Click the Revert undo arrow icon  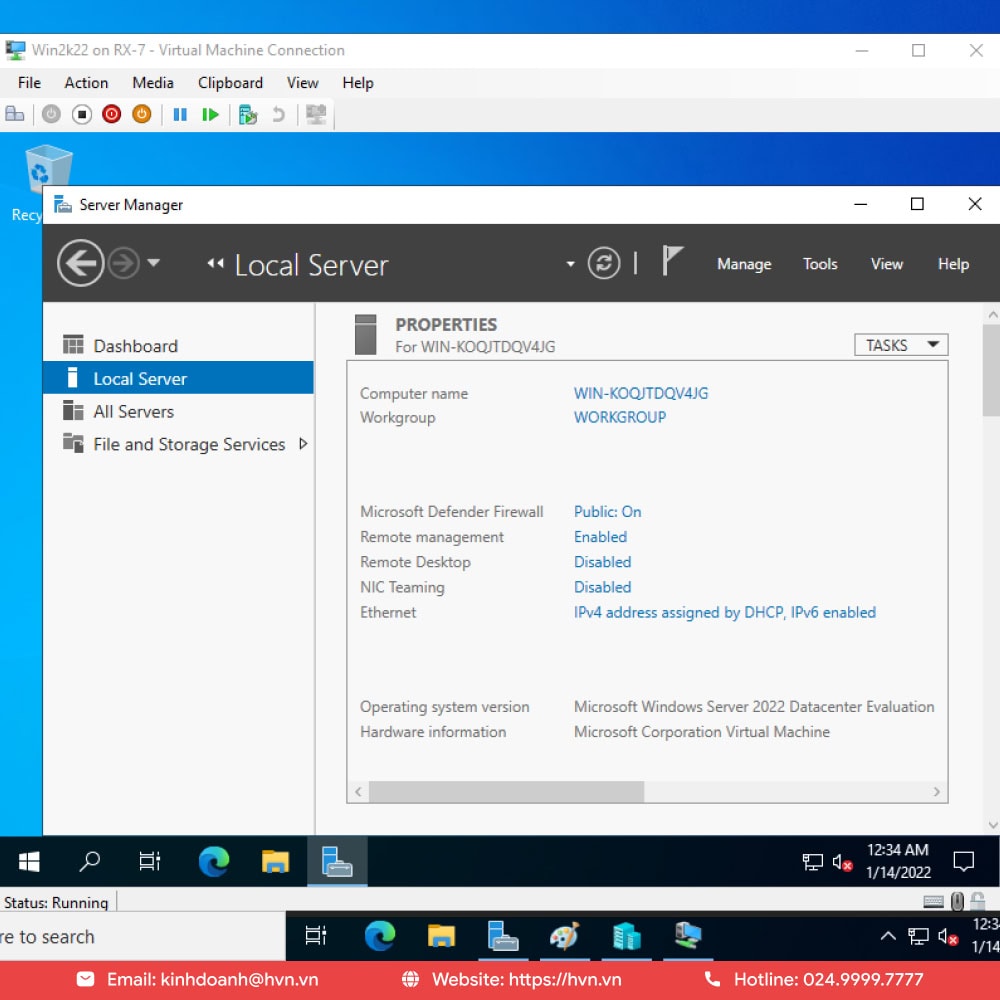278,115
